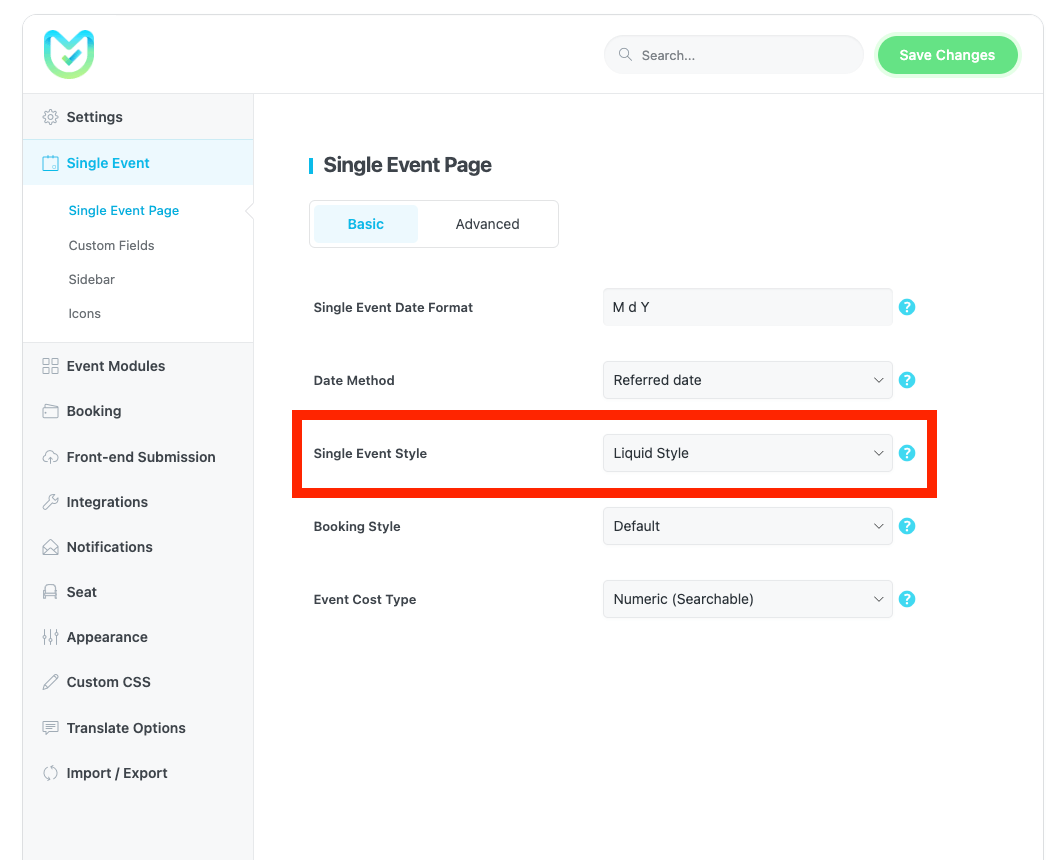This screenshot has height=860, width=1059.
Task: Open Custom Fields submenu link
Action: (111, 245)
